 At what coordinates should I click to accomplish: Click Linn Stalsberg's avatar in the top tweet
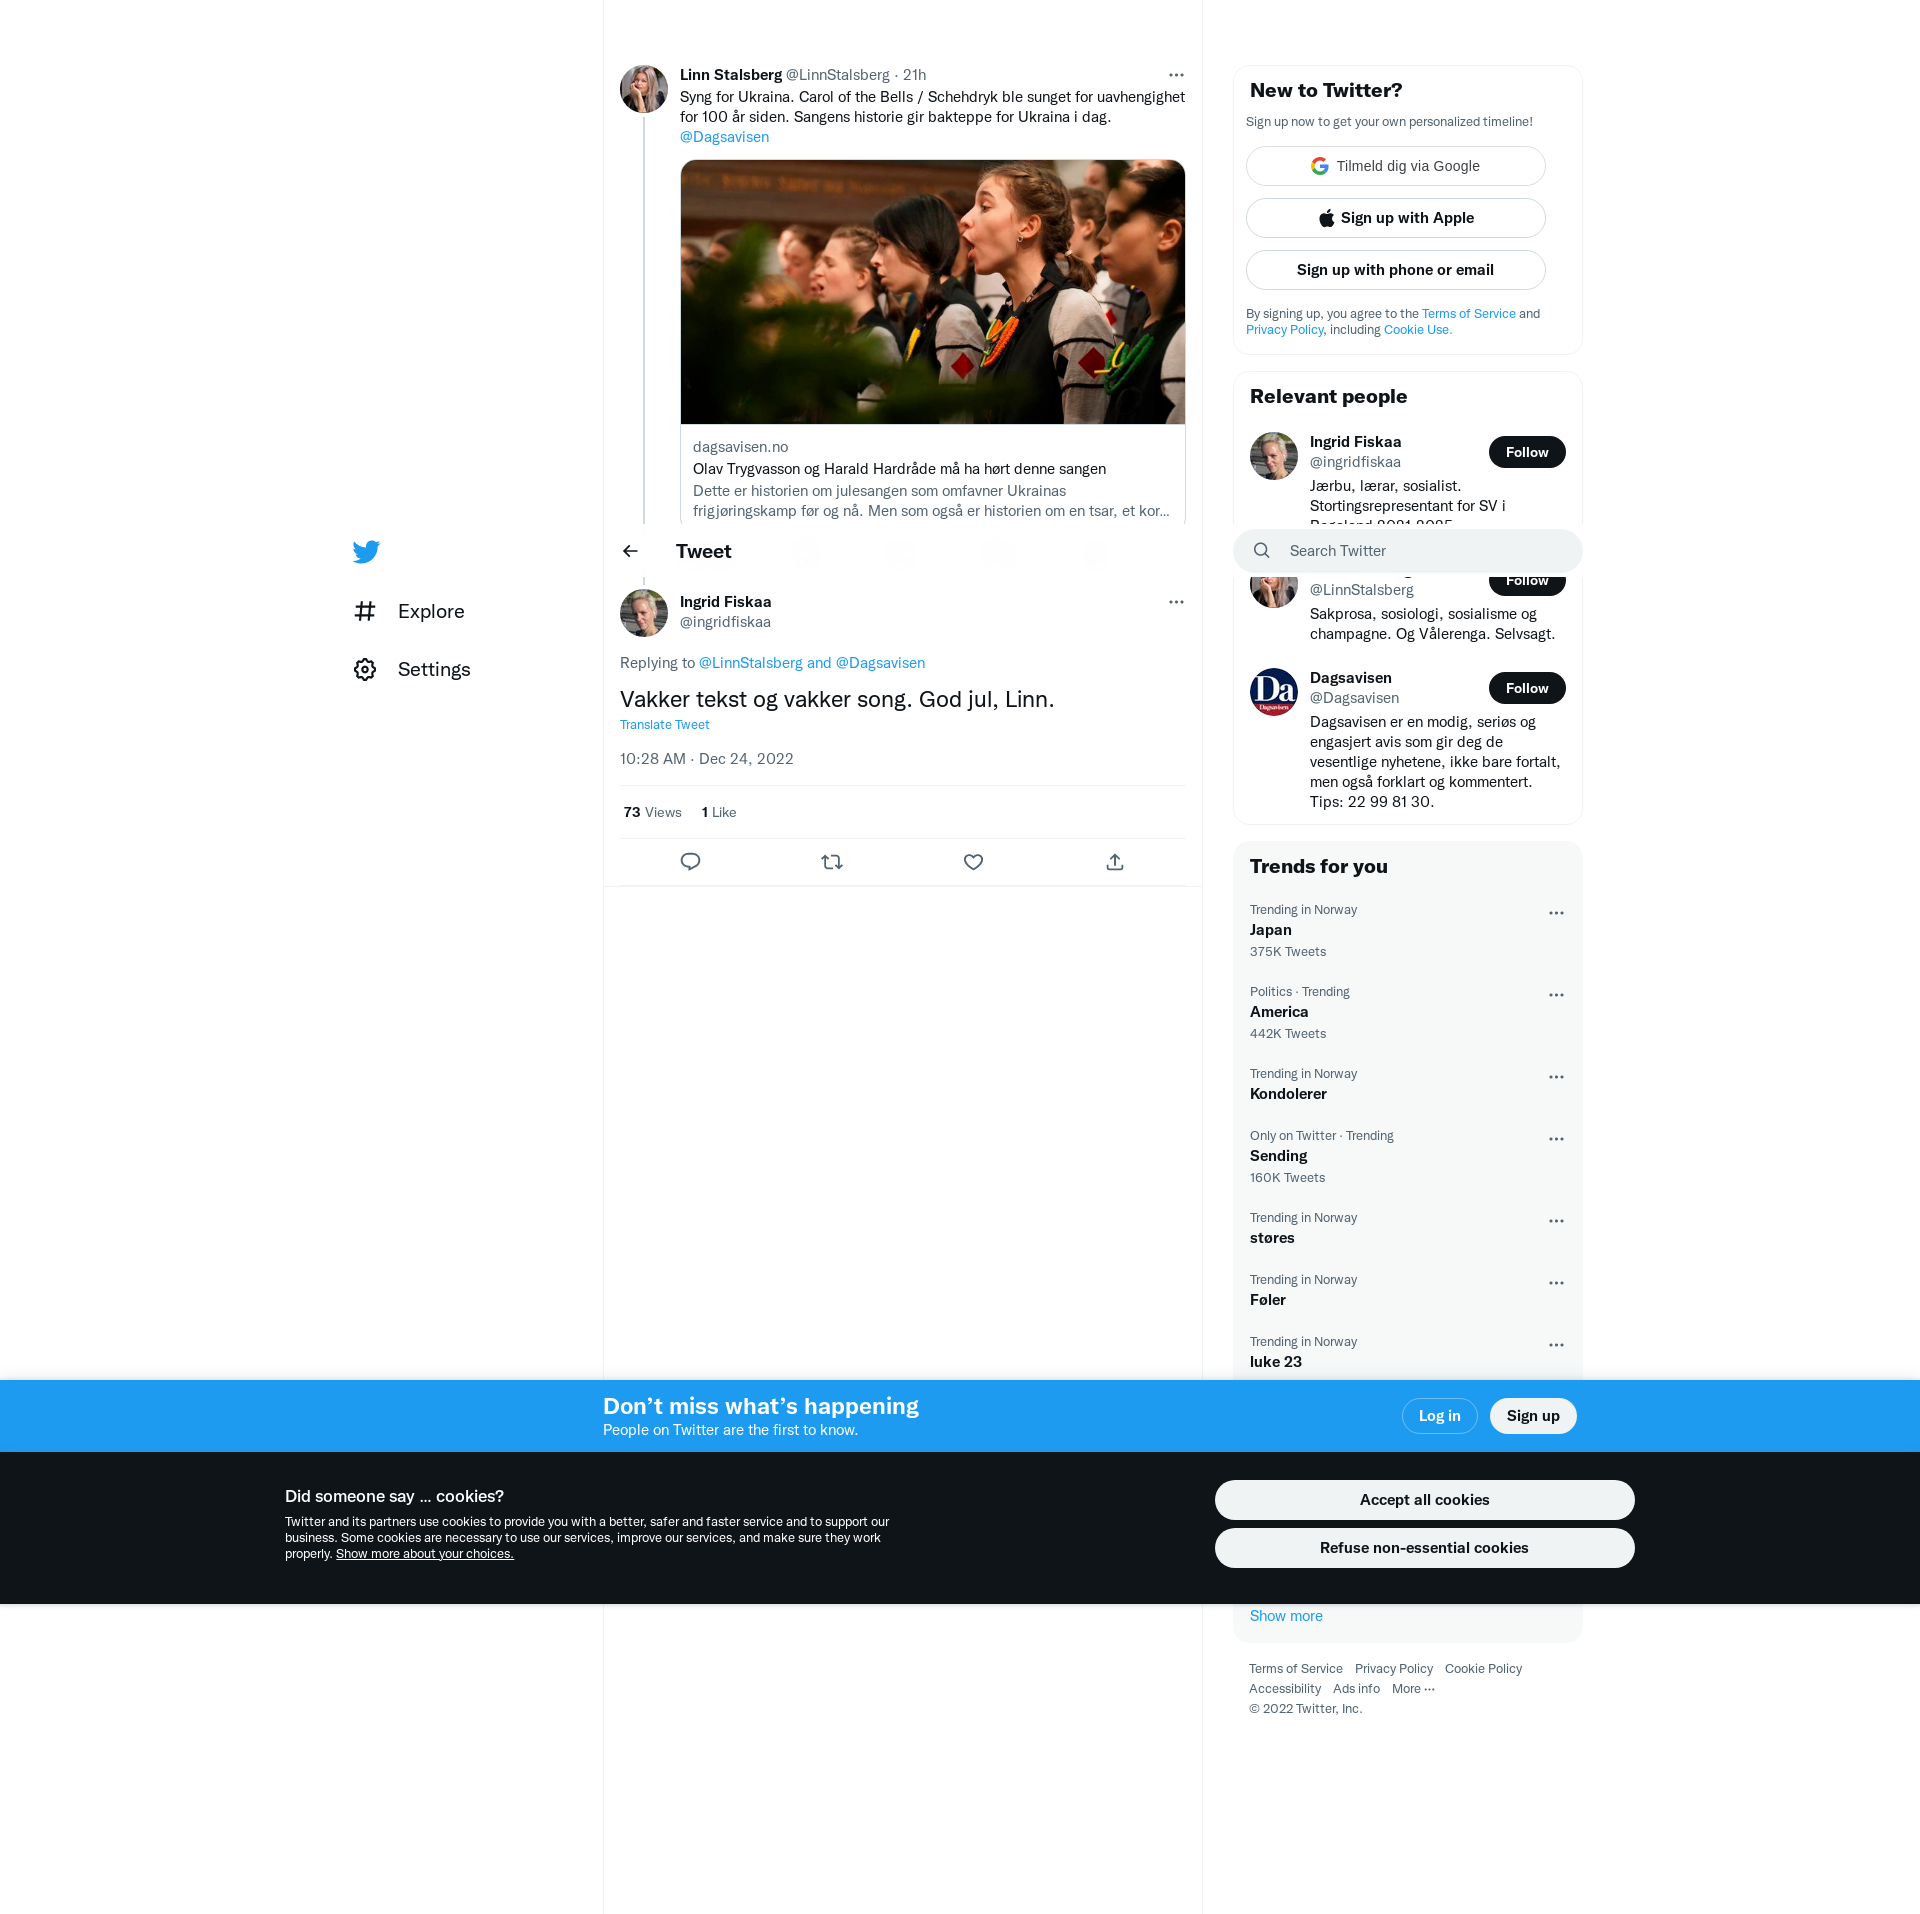pyautogui.click(x=644, y=89)
